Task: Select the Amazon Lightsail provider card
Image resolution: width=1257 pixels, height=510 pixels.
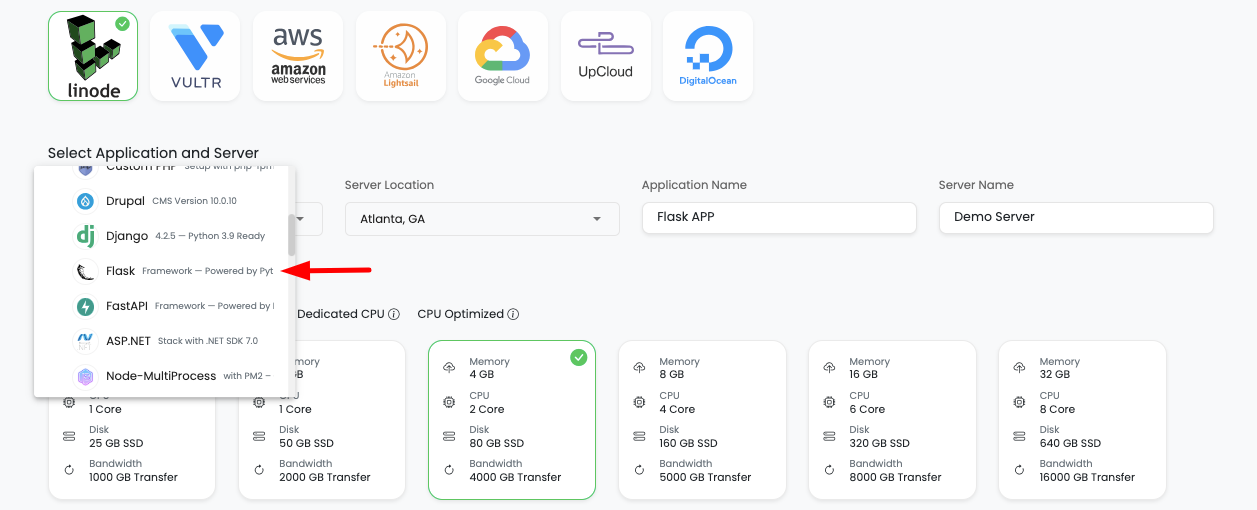Action: pyautogui.click(x=401, y=57)
